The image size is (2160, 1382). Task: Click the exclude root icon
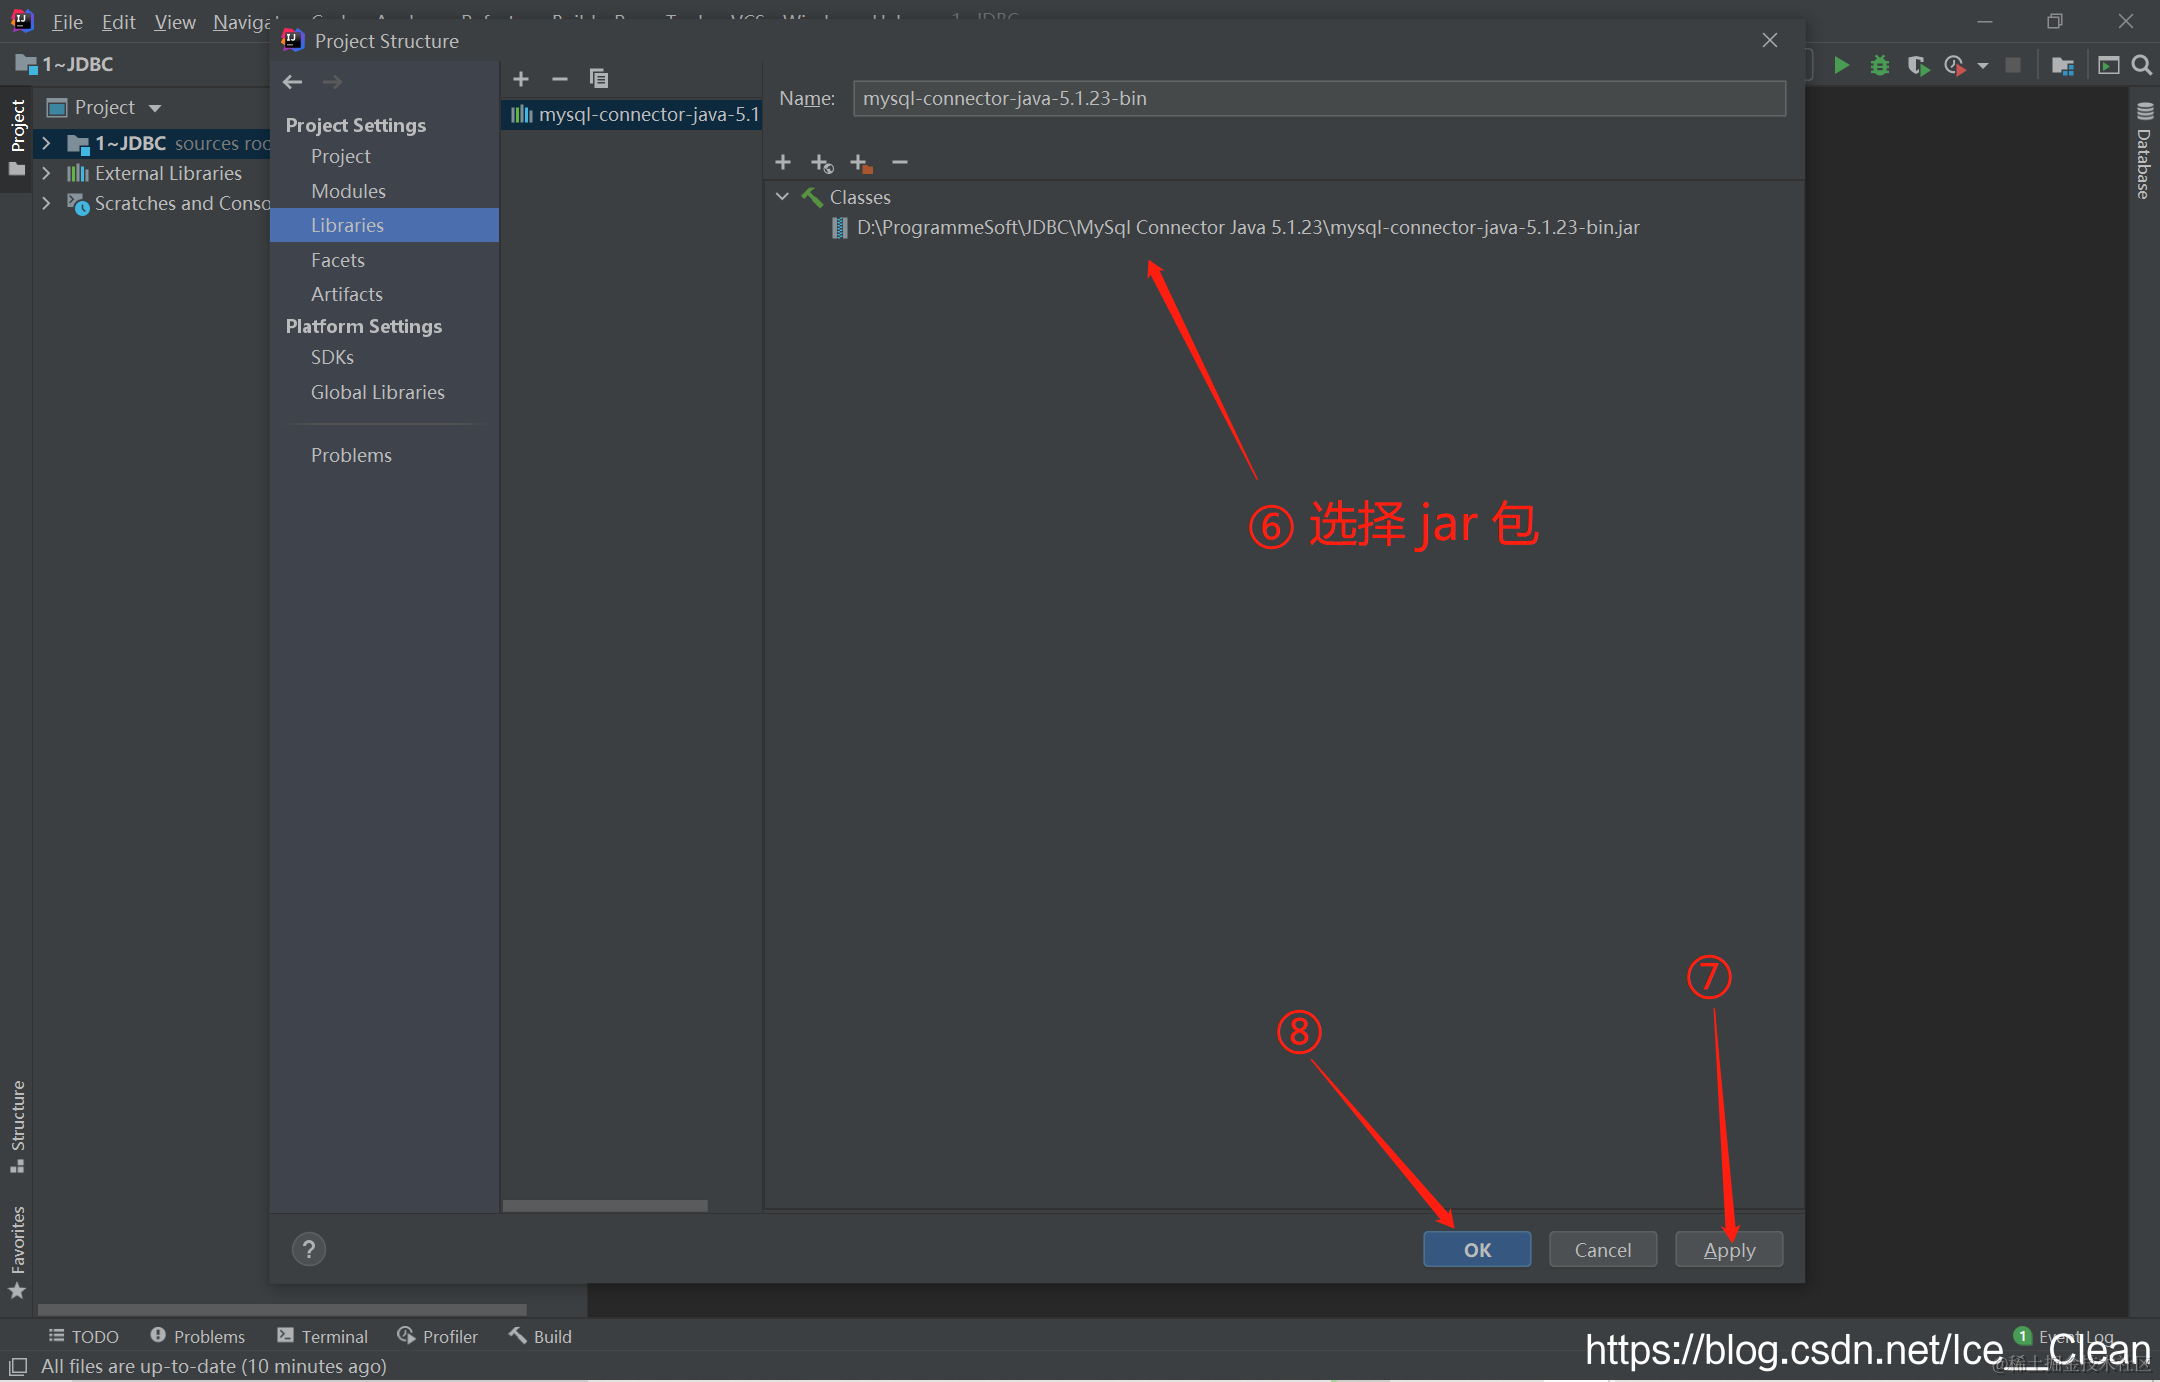coord(861,163)
